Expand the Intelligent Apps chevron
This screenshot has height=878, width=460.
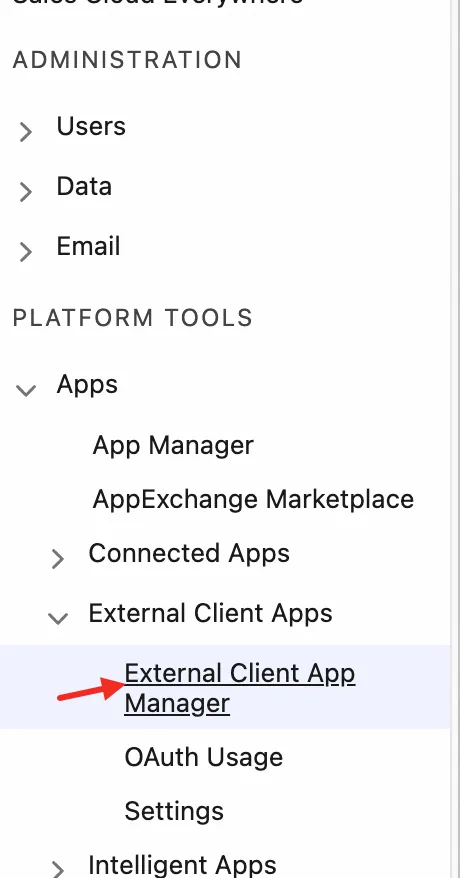[x=58, y=869]
